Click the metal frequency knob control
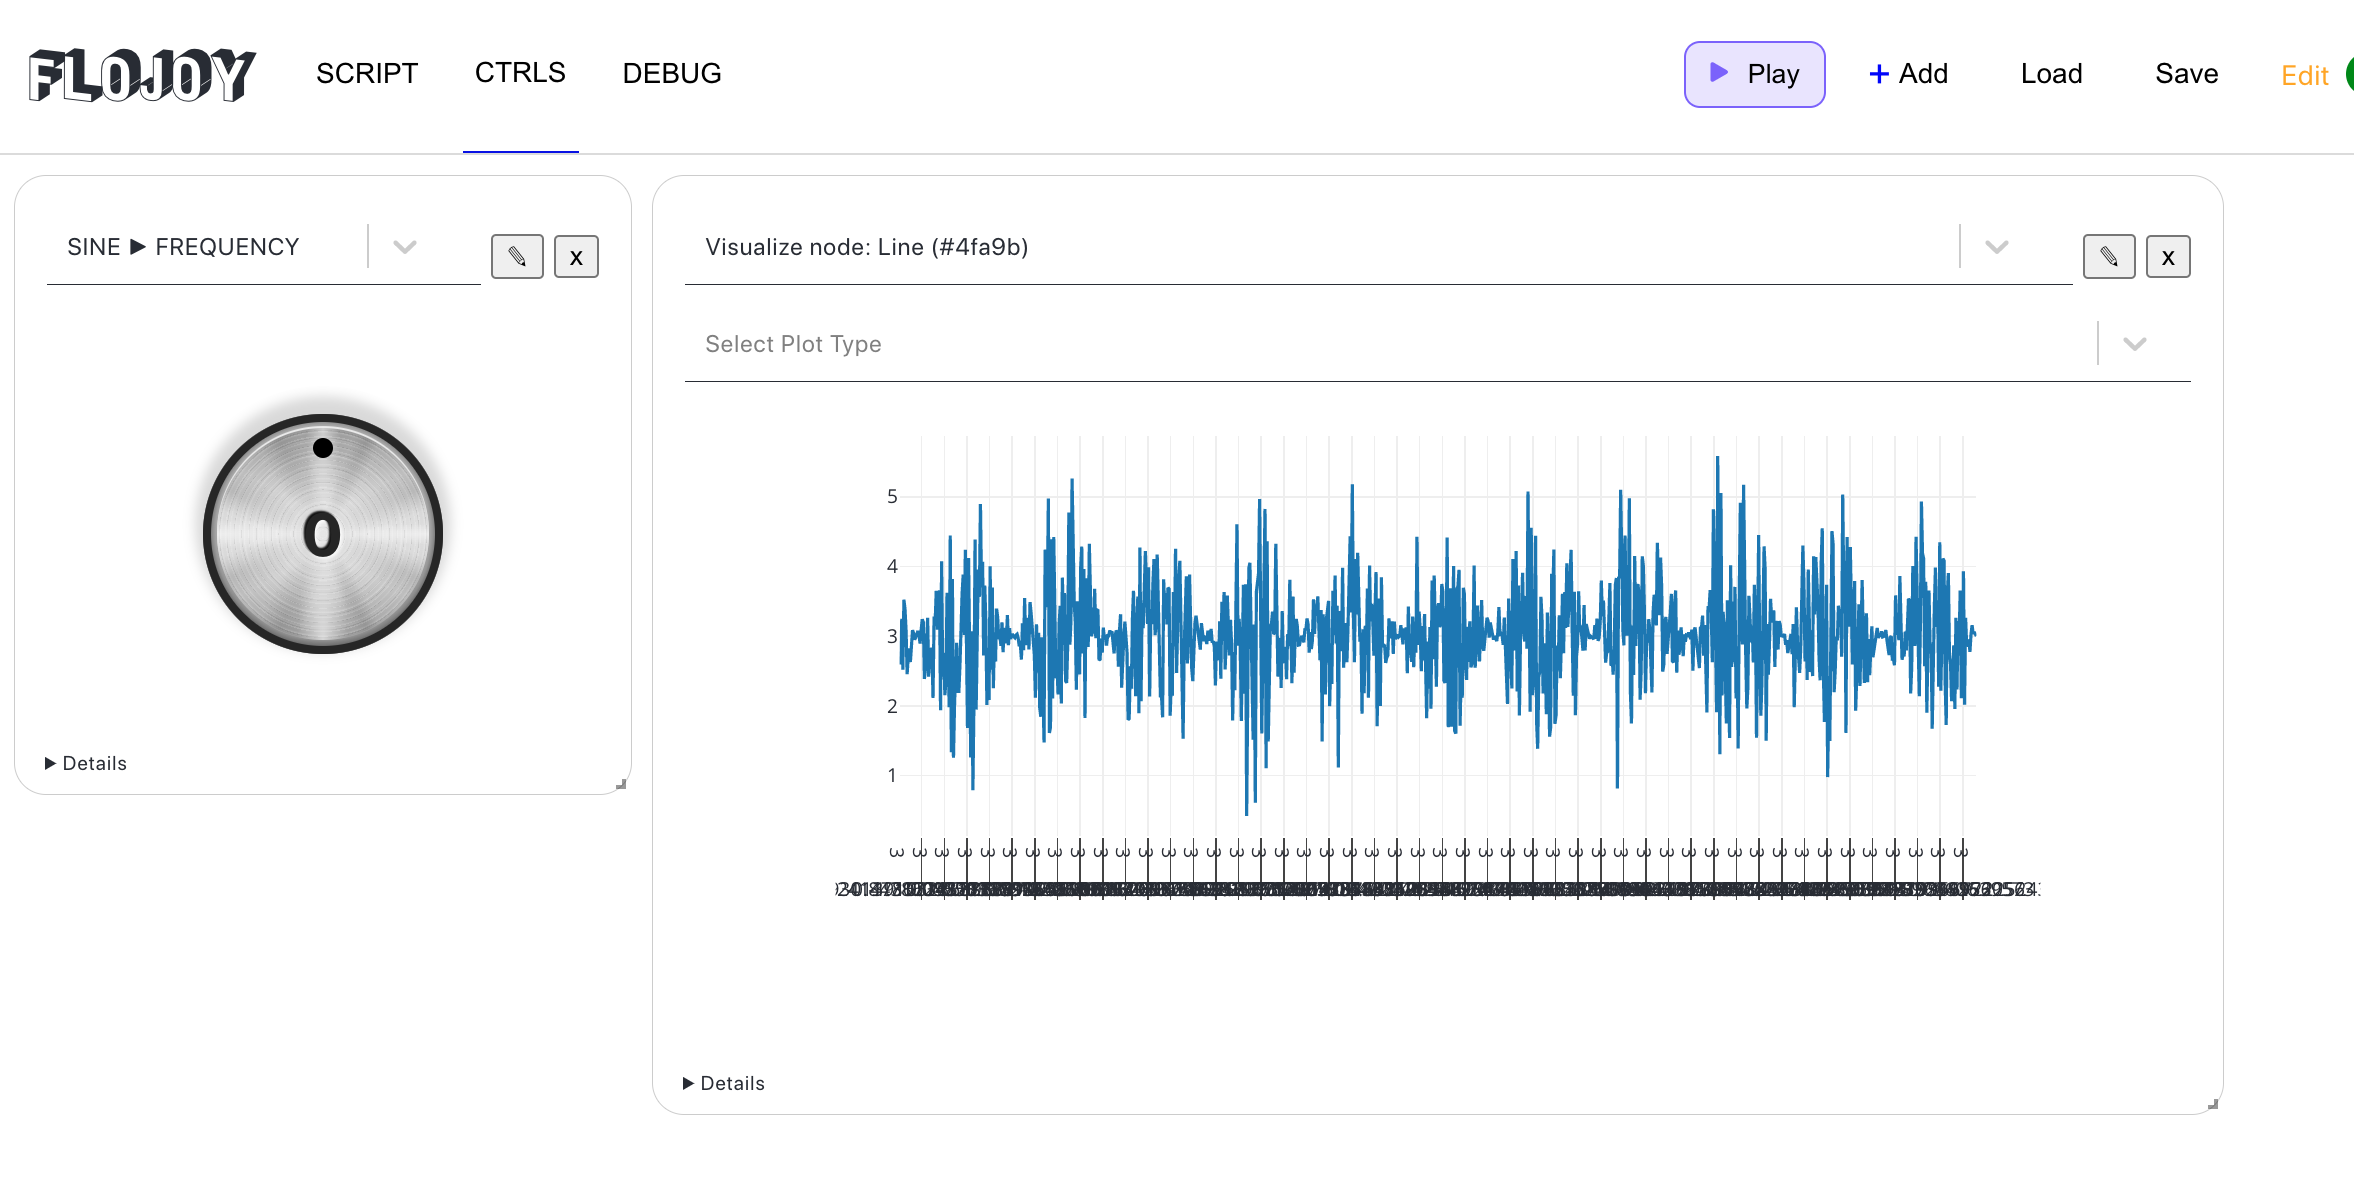The image size is (2354, 1184). (322, 533)
